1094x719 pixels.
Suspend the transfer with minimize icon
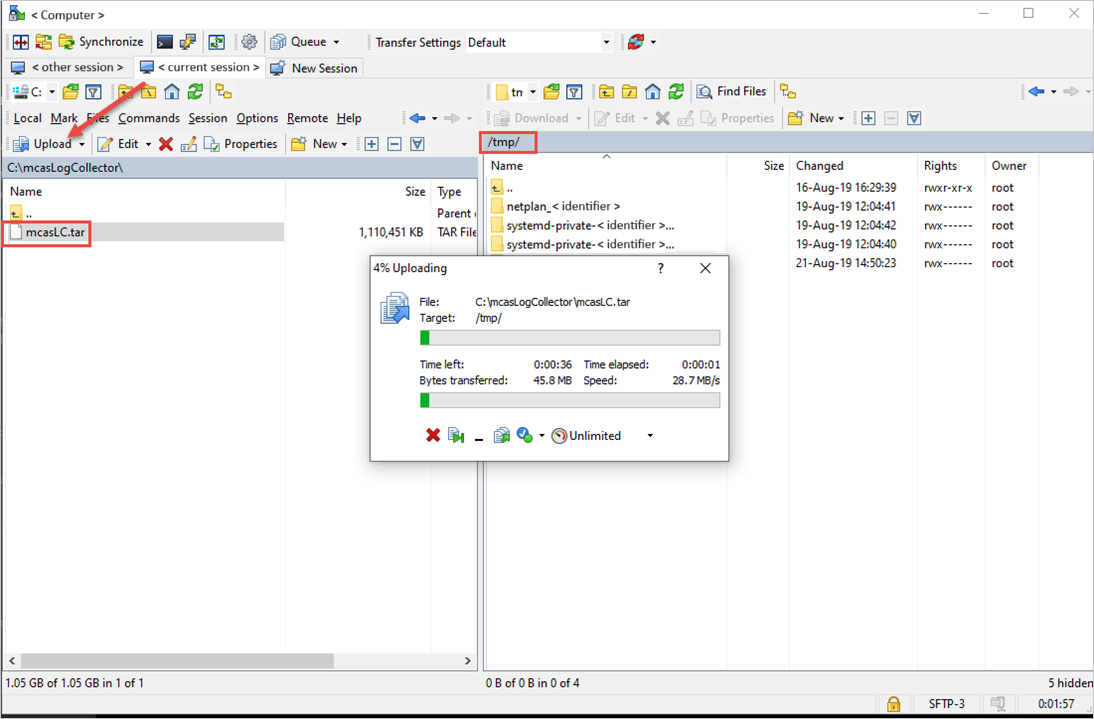pos(478,437)
